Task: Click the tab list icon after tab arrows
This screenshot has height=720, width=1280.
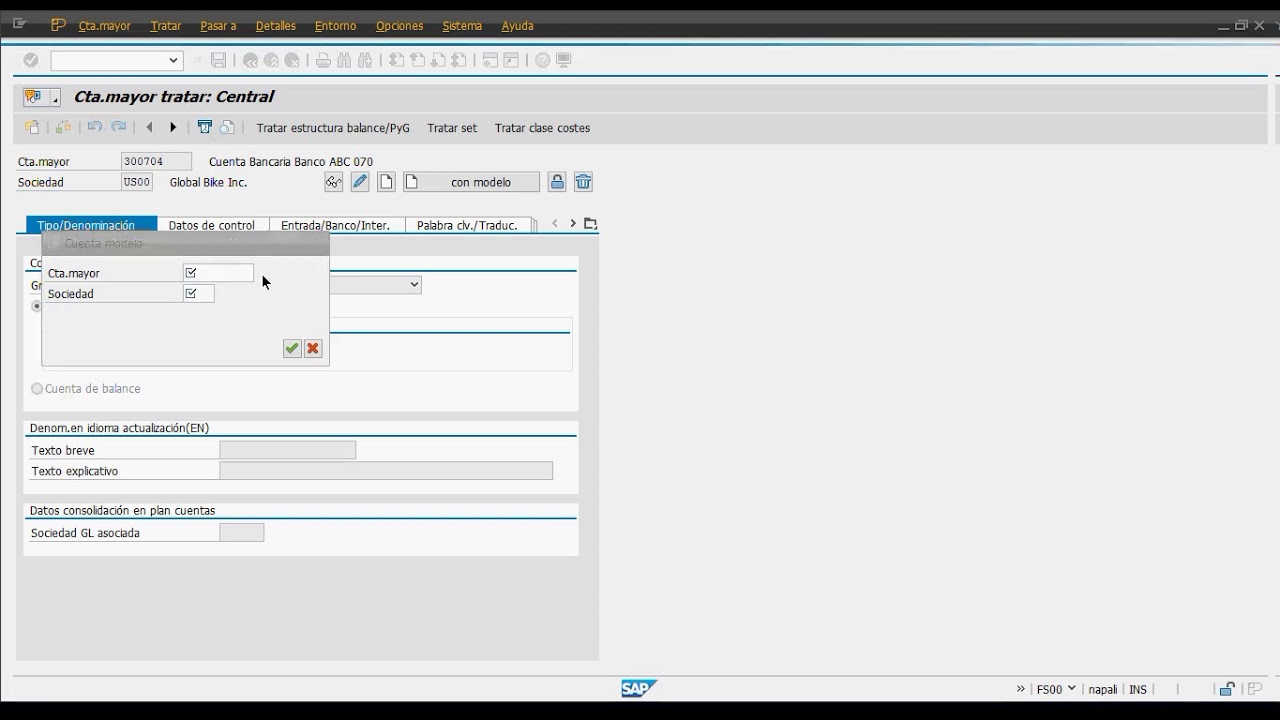Action: tap(590, 224)
